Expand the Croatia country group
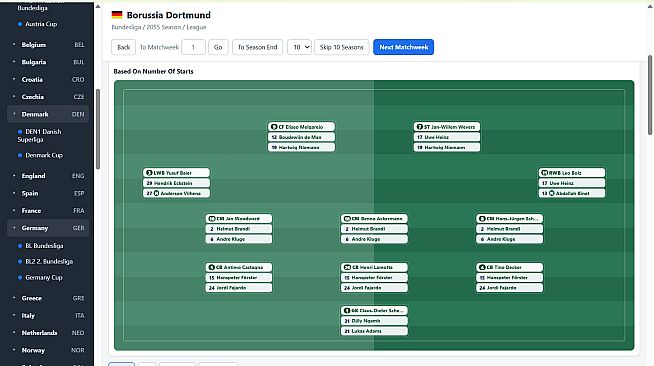This screenshot has height=366, width=654. [48, 80]
